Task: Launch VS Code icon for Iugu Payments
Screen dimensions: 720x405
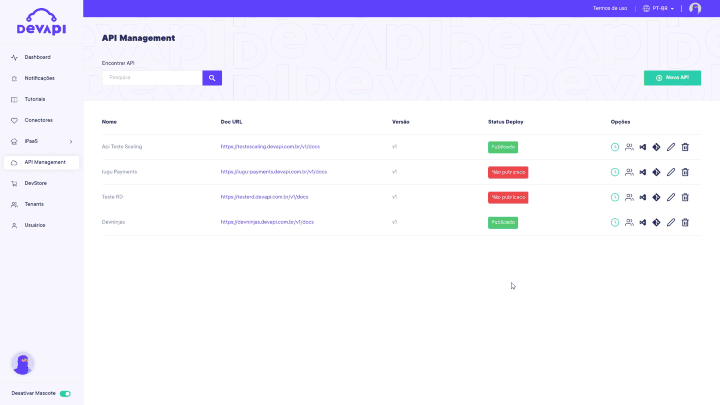Action: coord(643,172)
